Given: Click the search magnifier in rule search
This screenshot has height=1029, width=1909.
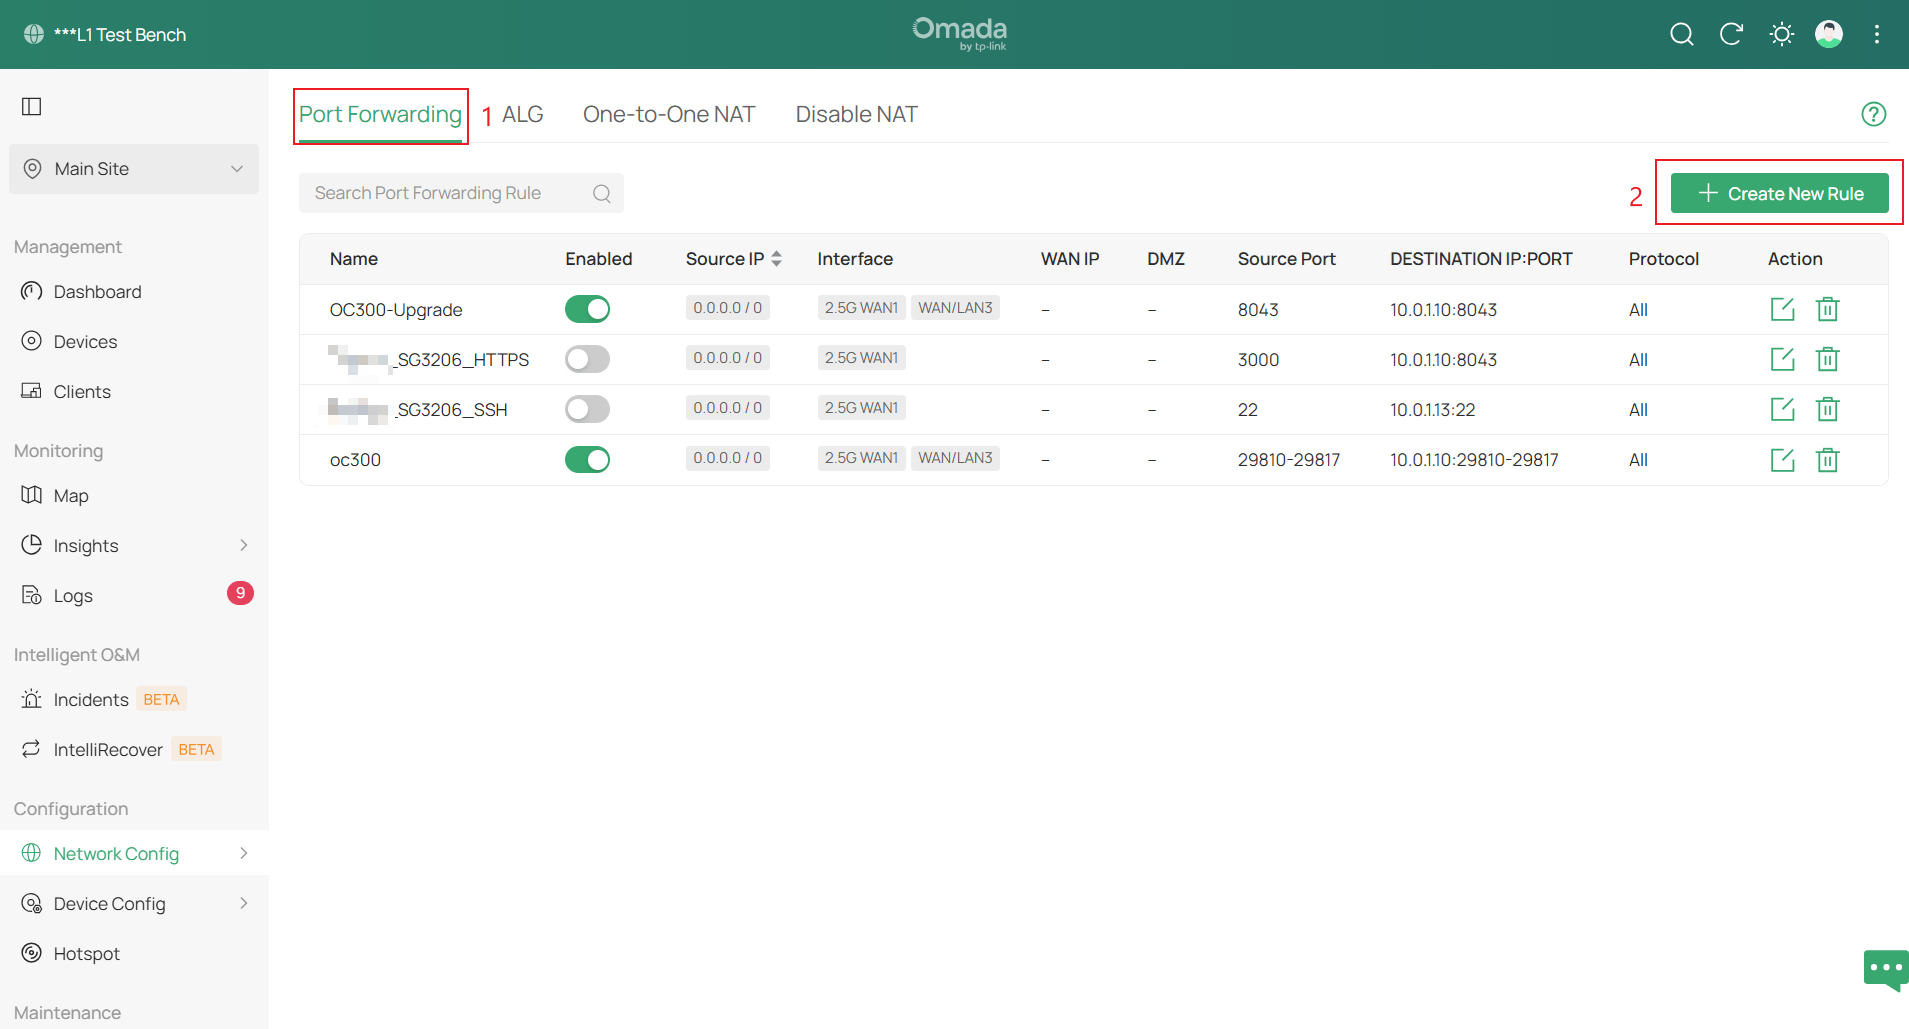Looking at the screenshot, I should point(601,193).
